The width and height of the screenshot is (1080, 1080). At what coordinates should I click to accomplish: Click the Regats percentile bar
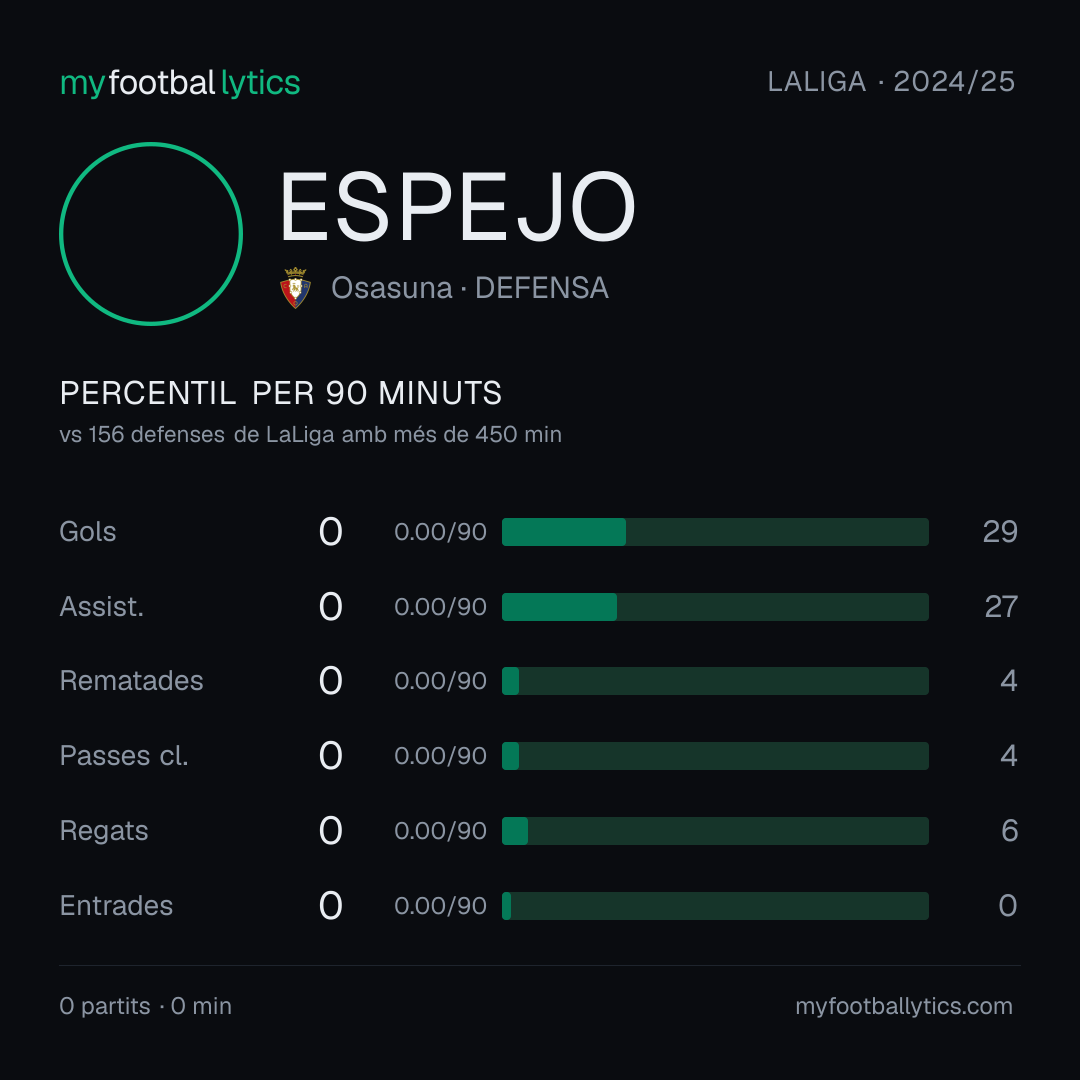coord(715,831)
